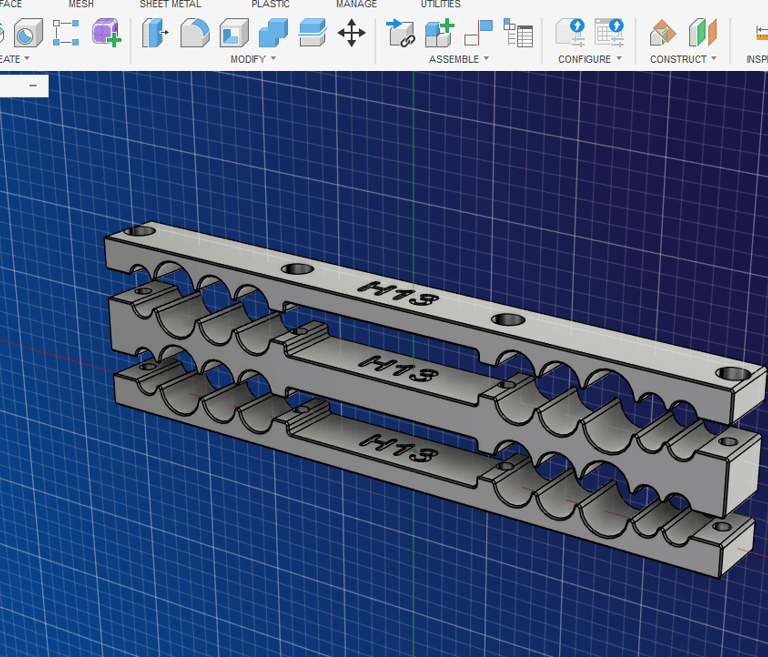Image resolution: width=768 pixels, height=657 pixels.
Task: Expand the CONSTRUCT dropdown menu
Action: click(683, 59)
